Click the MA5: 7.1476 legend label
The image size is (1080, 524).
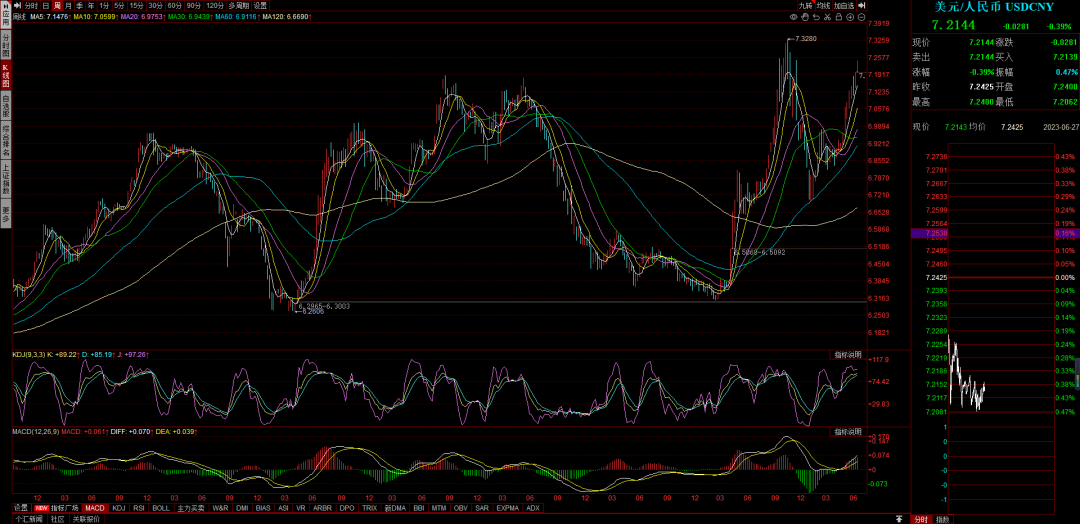[48, 17]
